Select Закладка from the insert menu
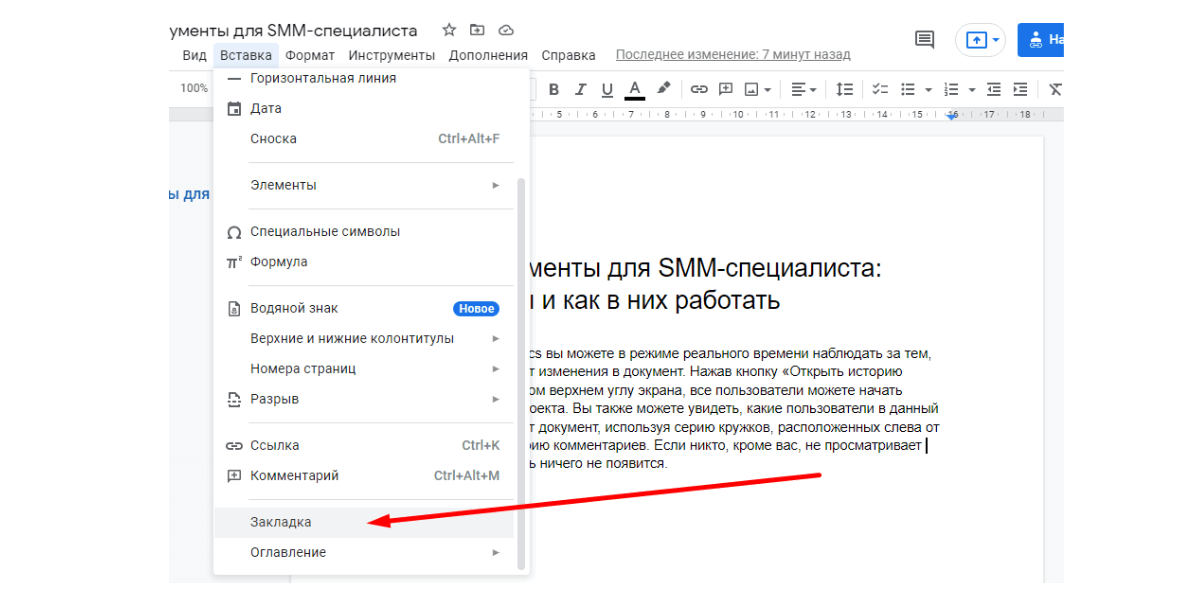The image size is (1200, 600). tap(281, 522)
